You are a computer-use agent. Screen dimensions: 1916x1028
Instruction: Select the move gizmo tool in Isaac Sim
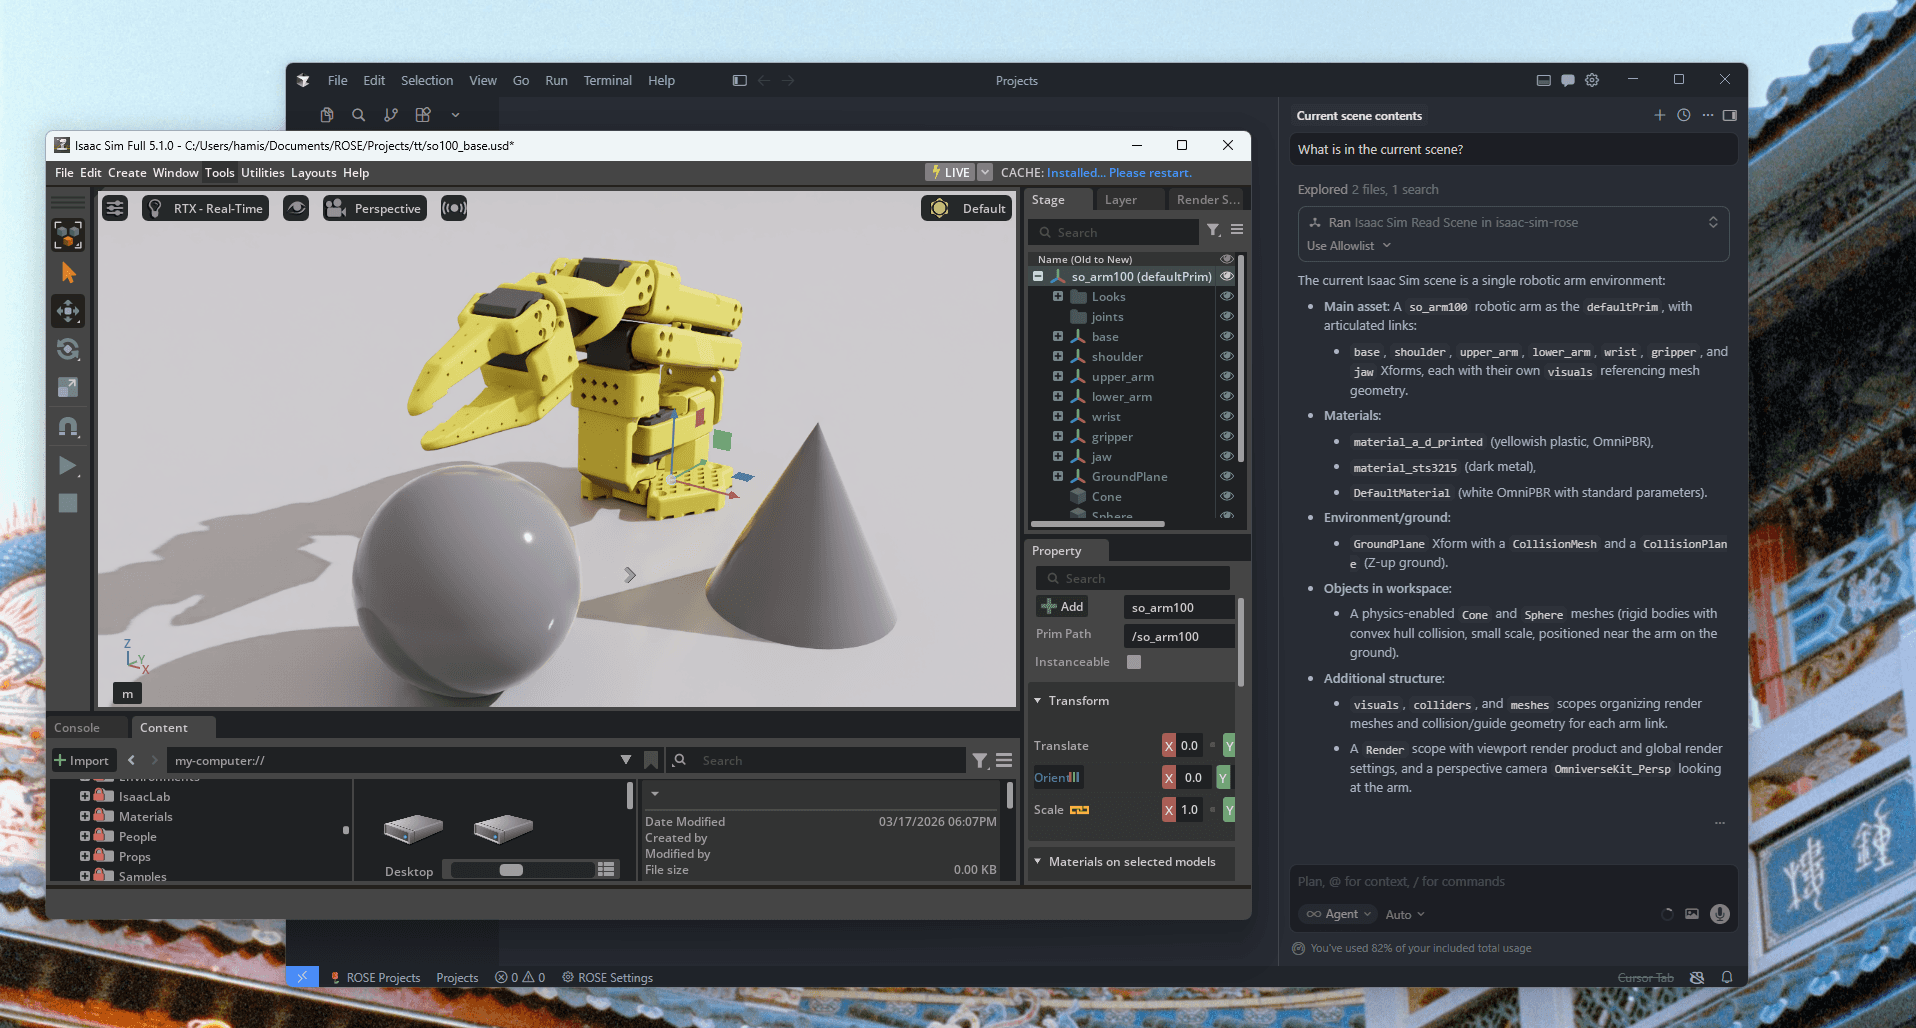pyautogui.click(x=68, y=311)
